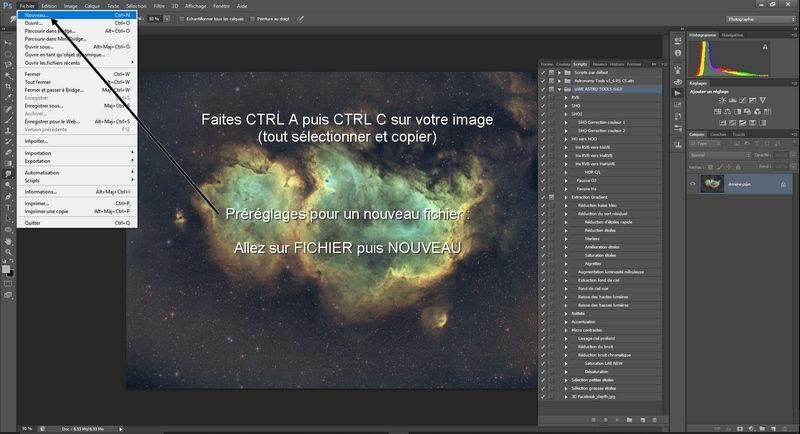This screenshot has height=434, width=800.
Task: Create new layer group folder in Calques panel
Action: click(762, 429)
